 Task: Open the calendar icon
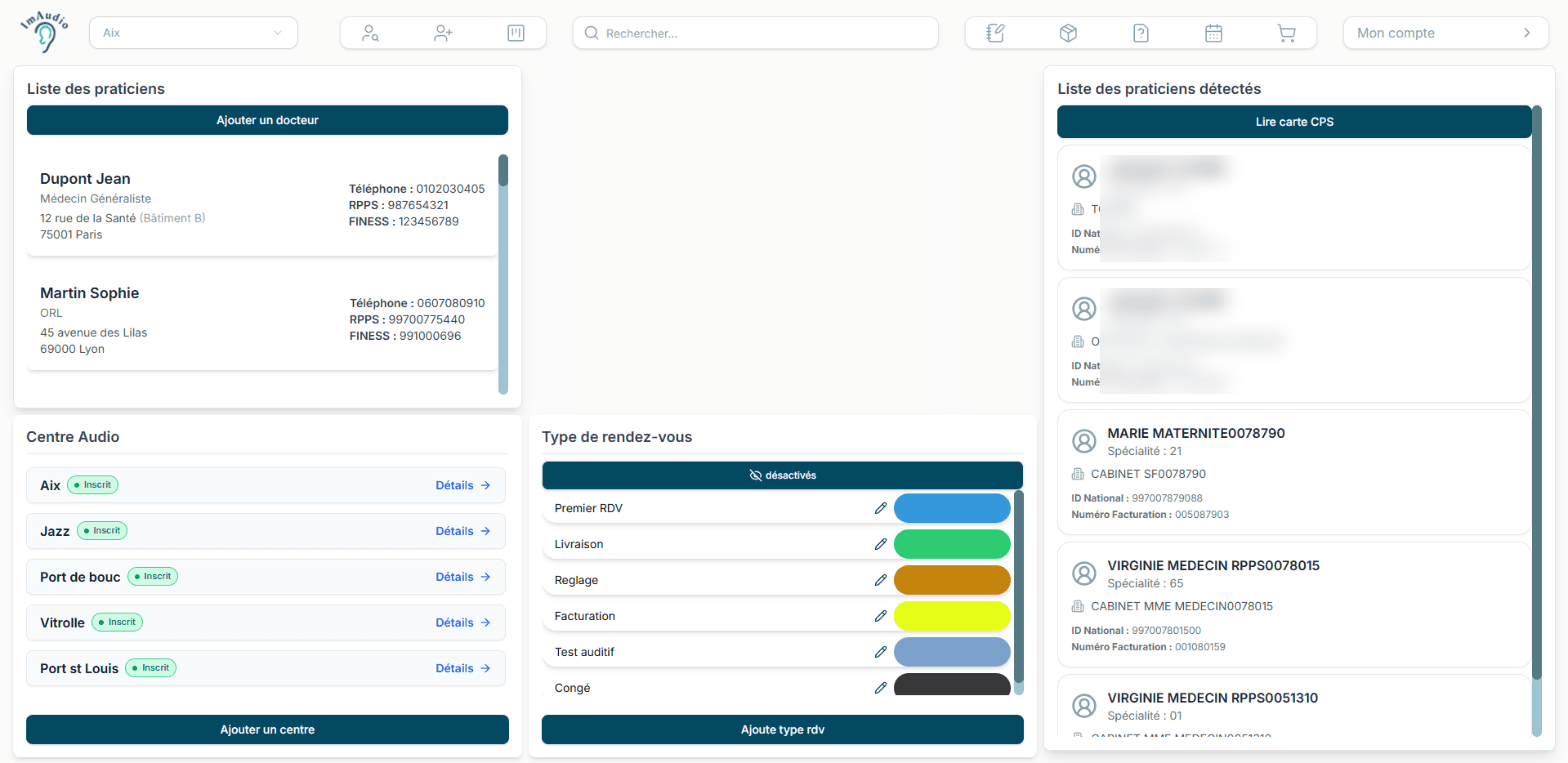pos(1214,33)
